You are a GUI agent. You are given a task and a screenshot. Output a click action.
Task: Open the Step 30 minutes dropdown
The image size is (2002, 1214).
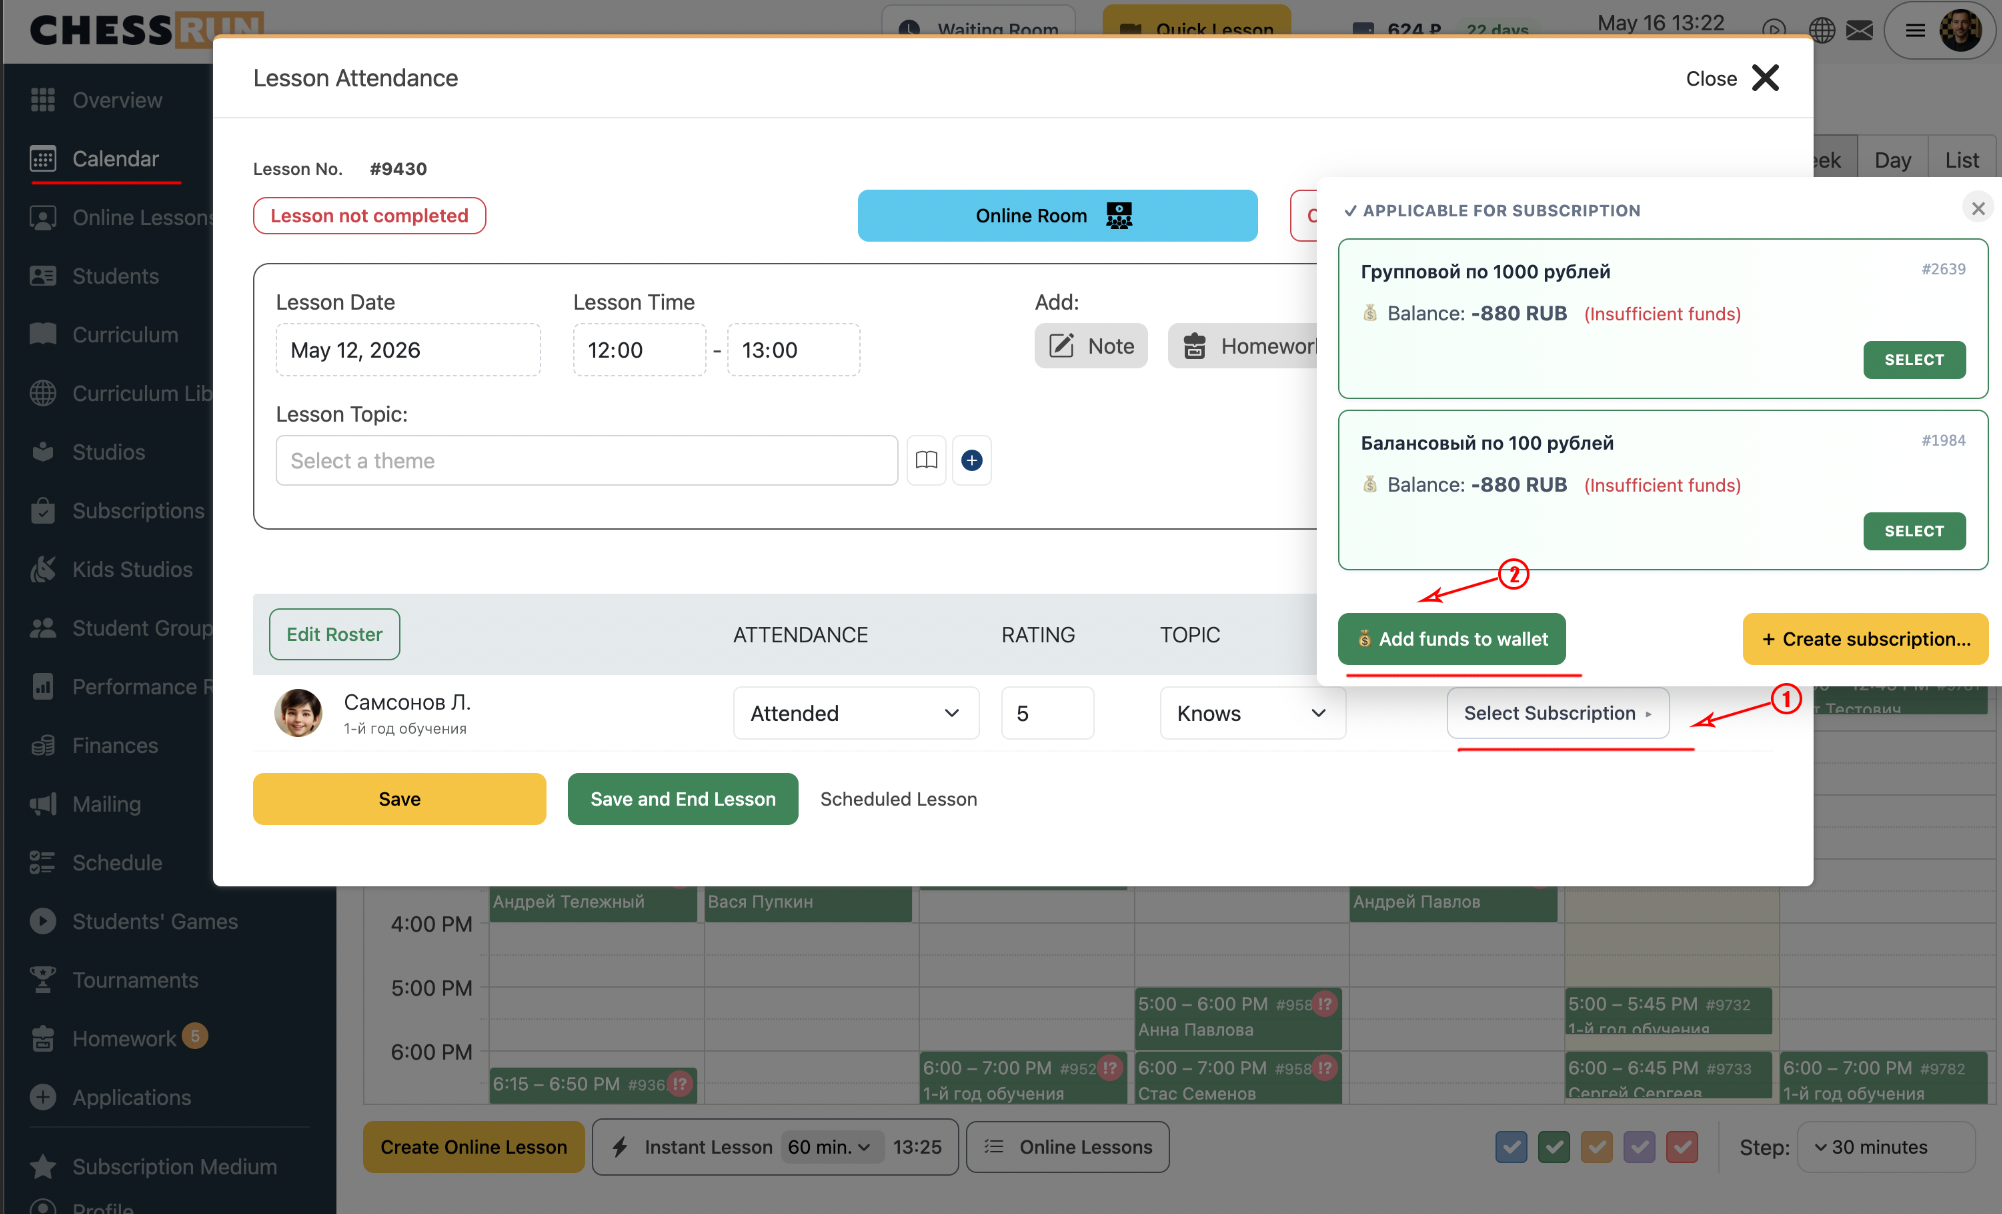1886,1147
